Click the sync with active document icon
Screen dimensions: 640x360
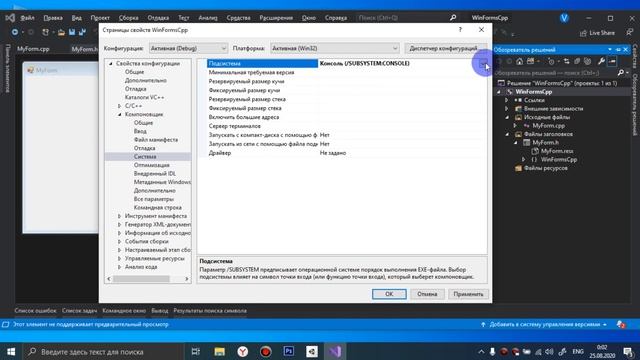tap(567, 61)
